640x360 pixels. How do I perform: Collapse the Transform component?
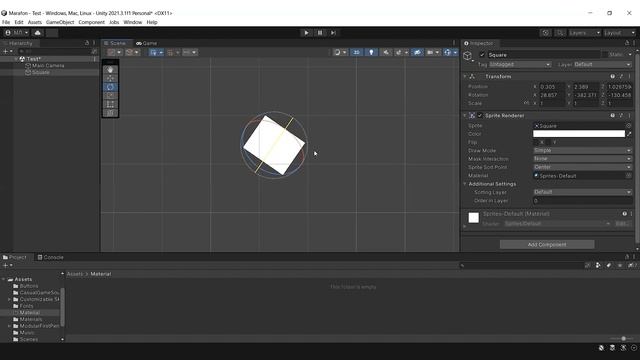click(x=465, y=76)
